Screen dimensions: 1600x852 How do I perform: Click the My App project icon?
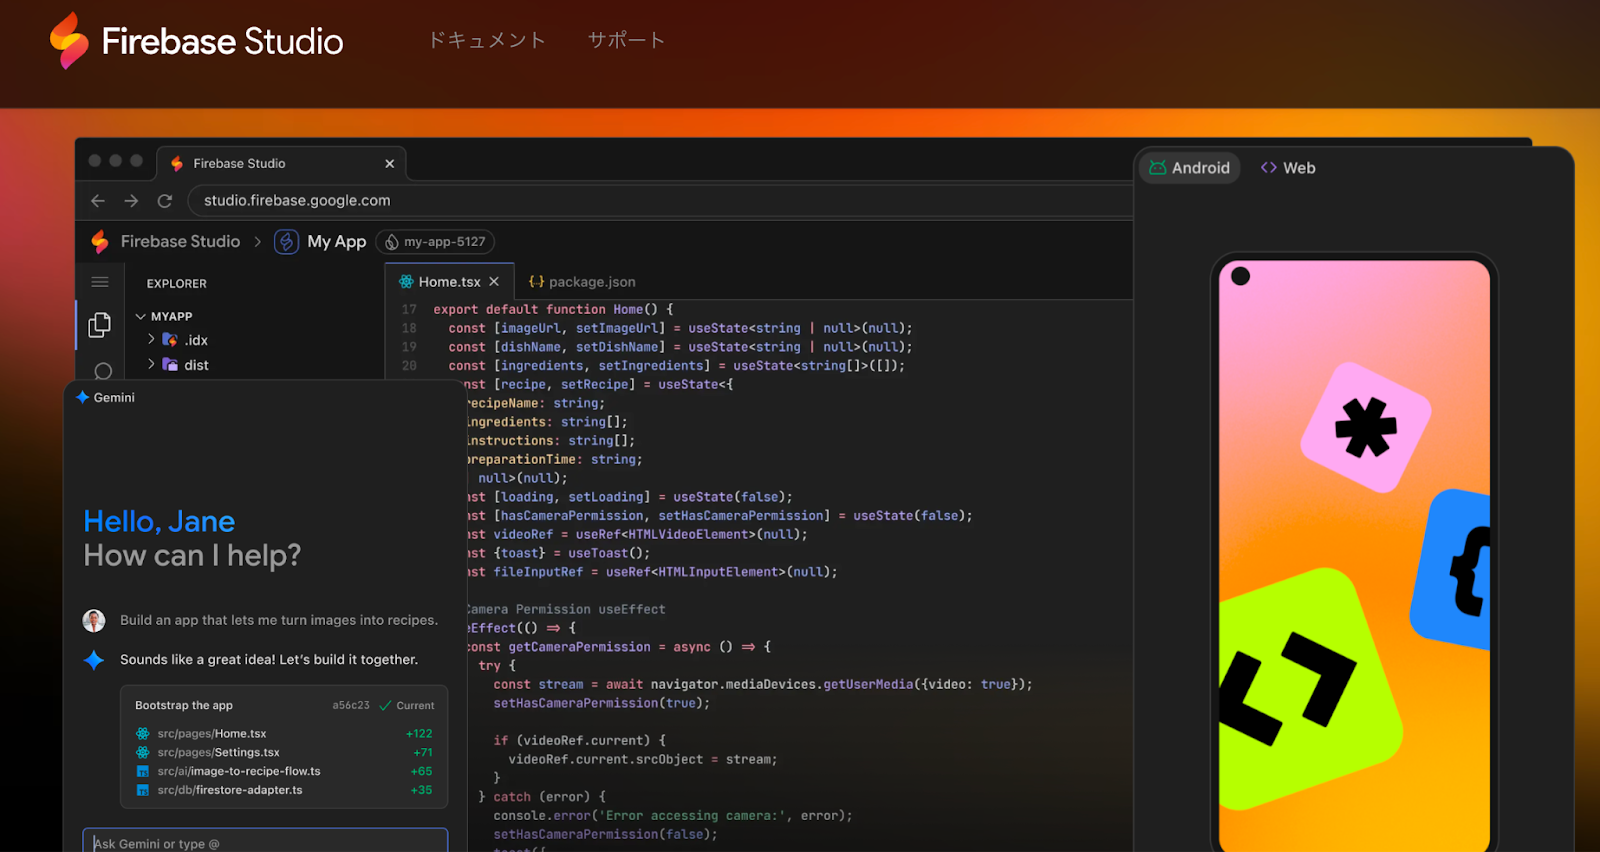pyautogui.click(x=287, y=241)
